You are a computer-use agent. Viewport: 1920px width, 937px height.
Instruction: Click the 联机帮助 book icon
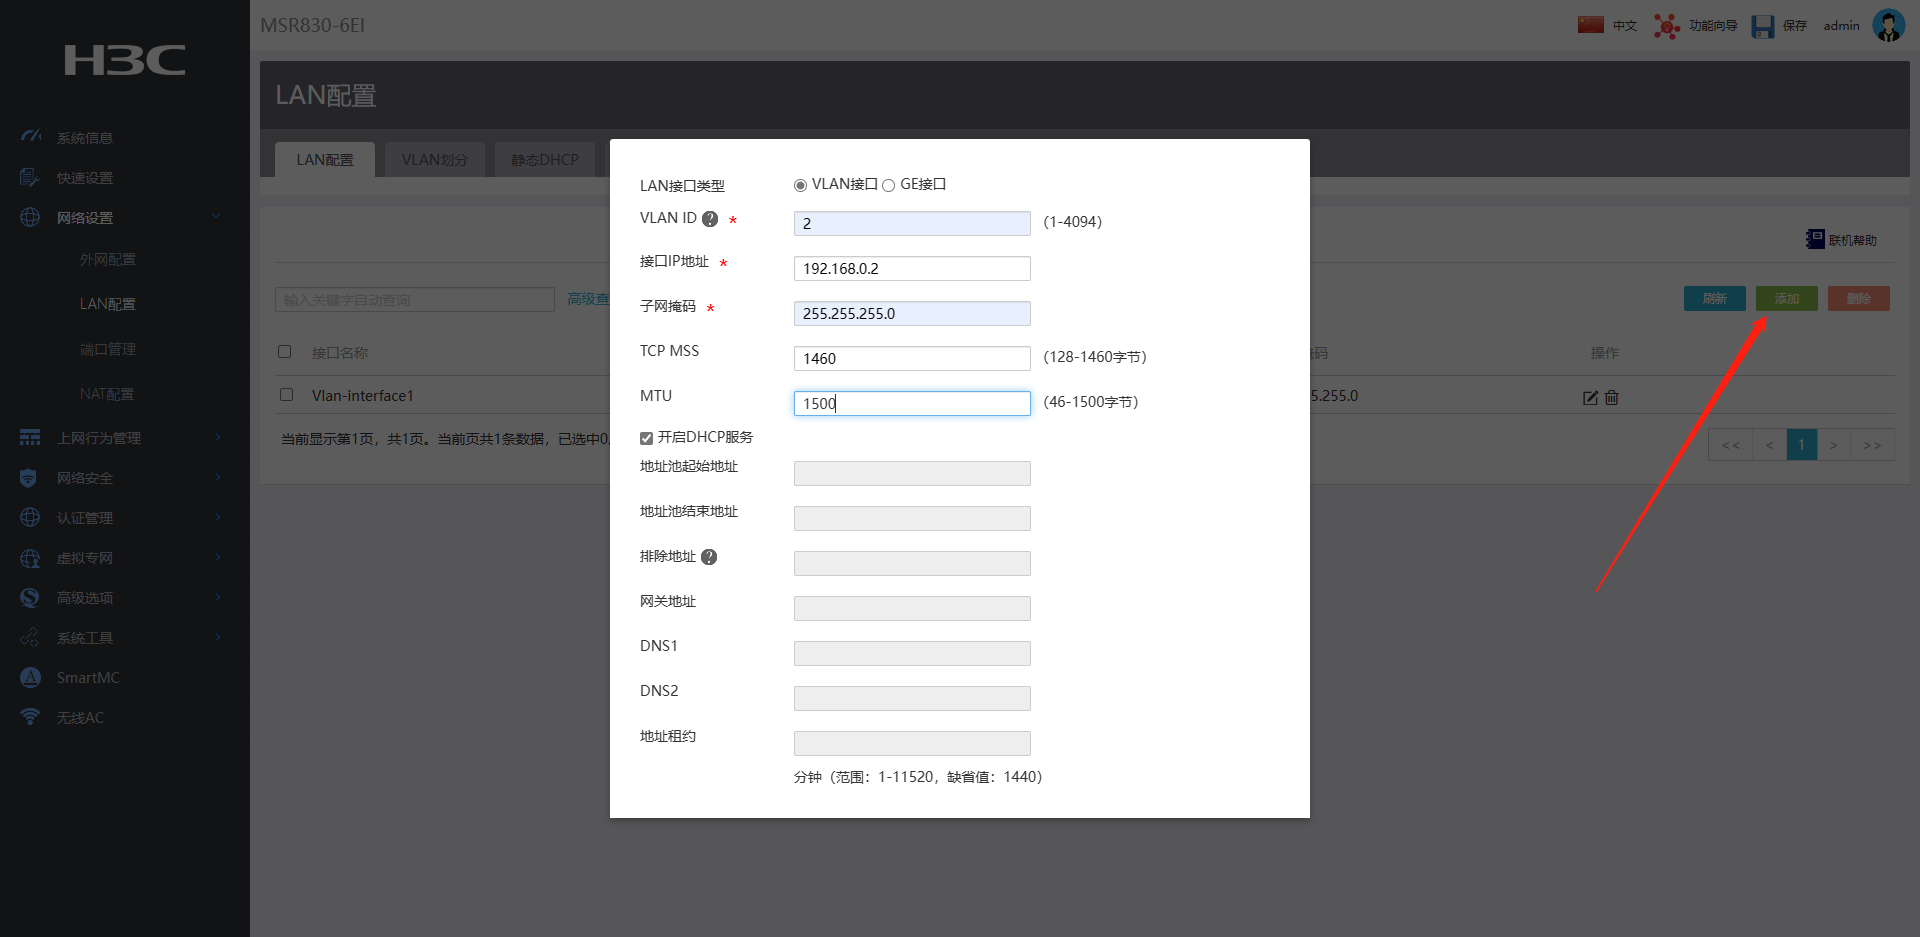(1815, 239)
